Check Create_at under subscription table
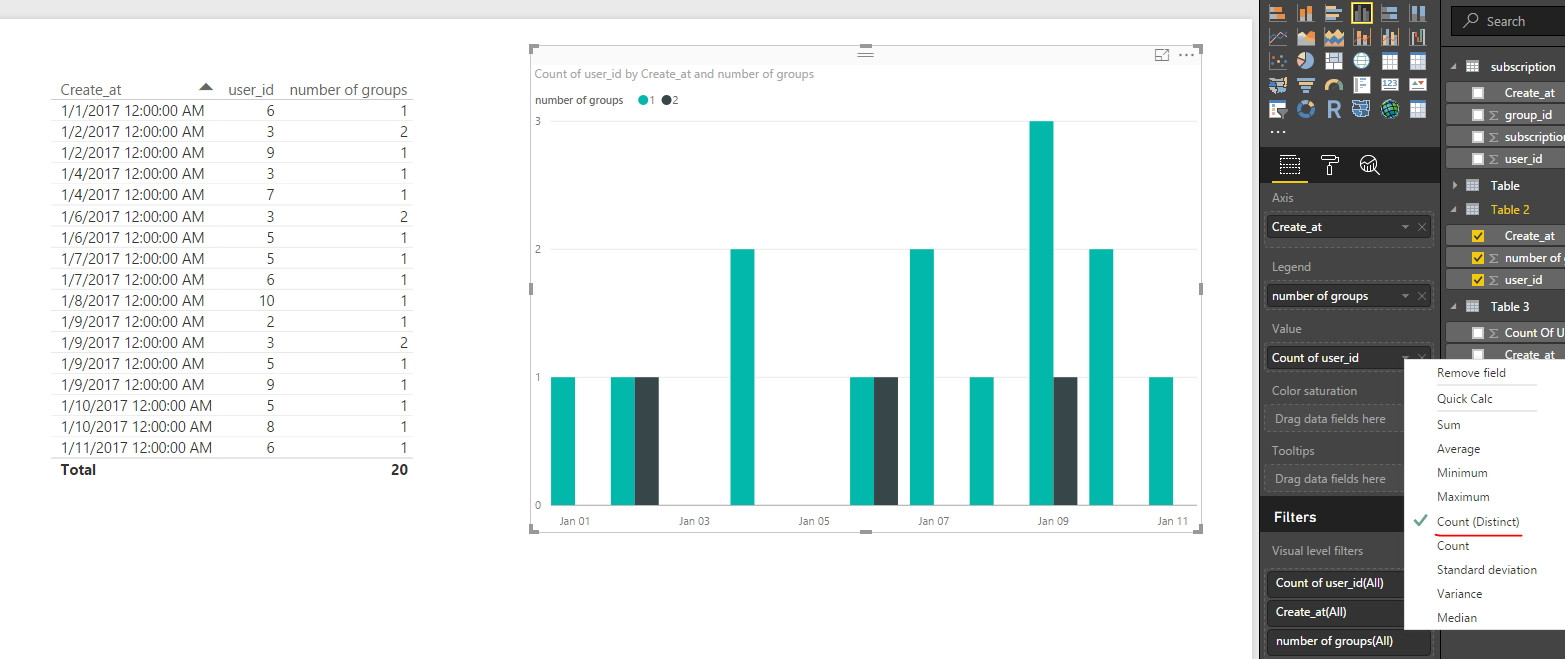The width and height of the screenshot is (1565, 659). 1478,92
